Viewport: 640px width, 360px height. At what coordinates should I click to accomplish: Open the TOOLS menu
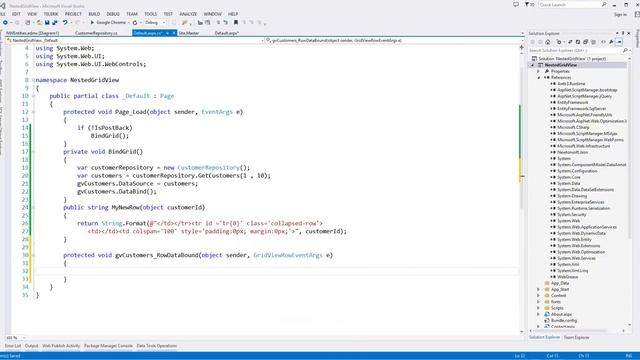tap(150, 14)
